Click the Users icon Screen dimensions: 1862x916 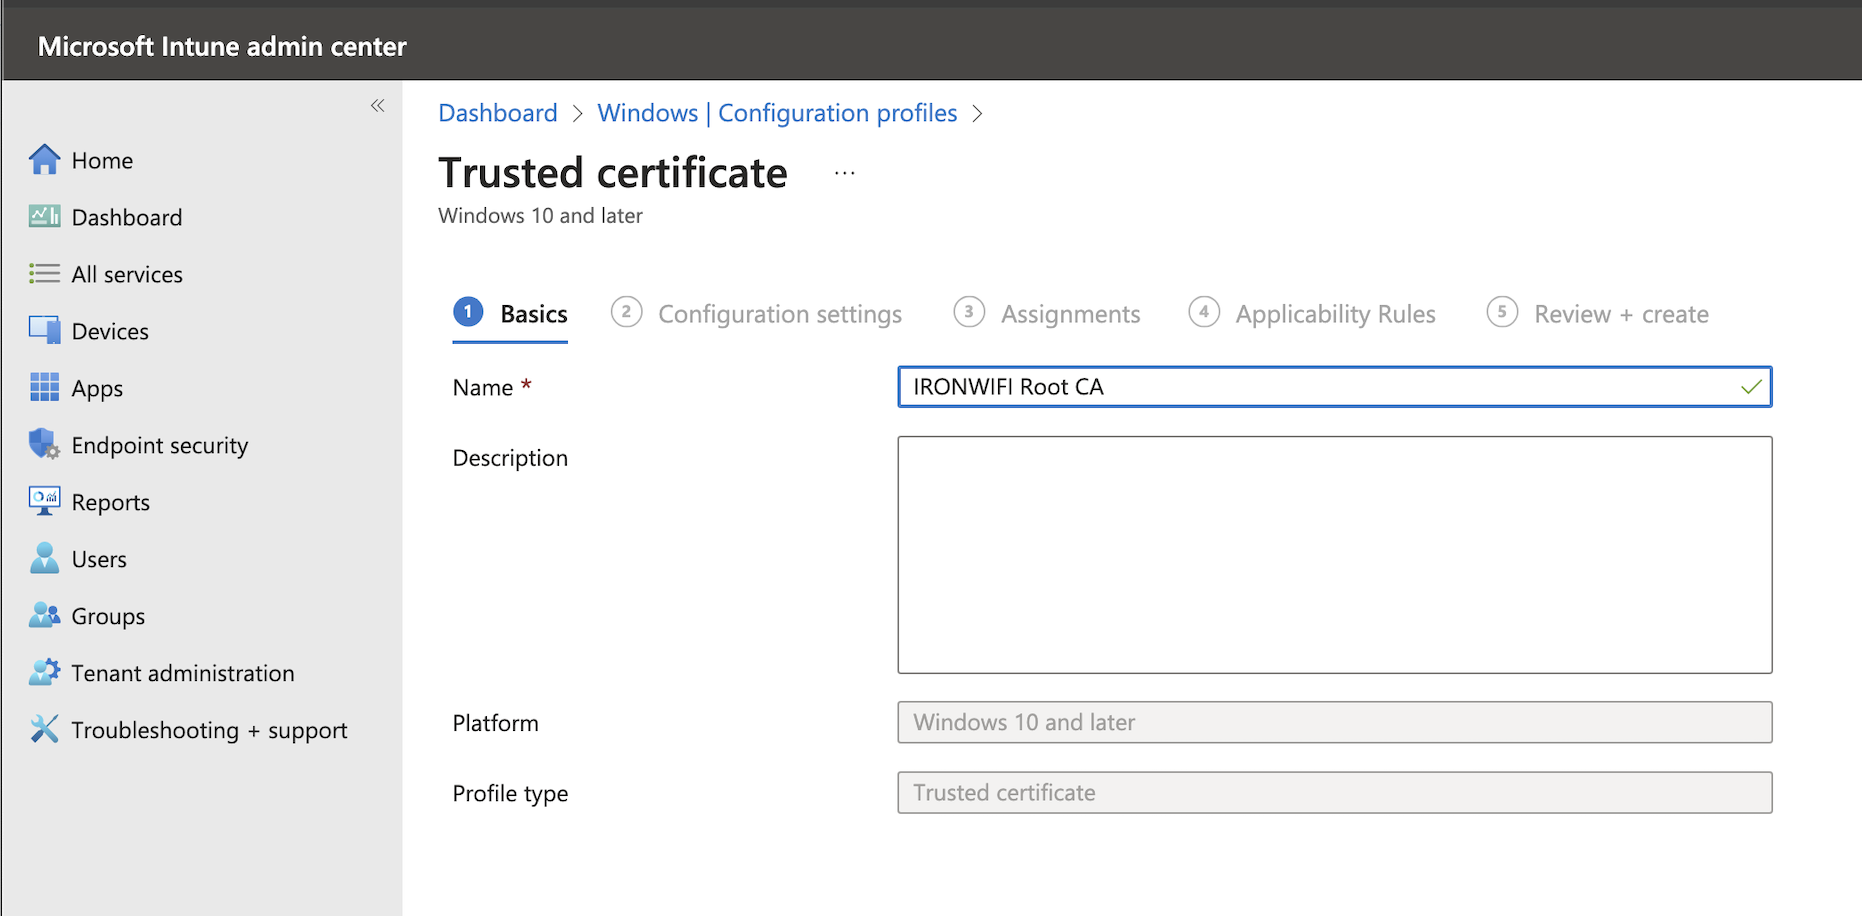[45, 558]
